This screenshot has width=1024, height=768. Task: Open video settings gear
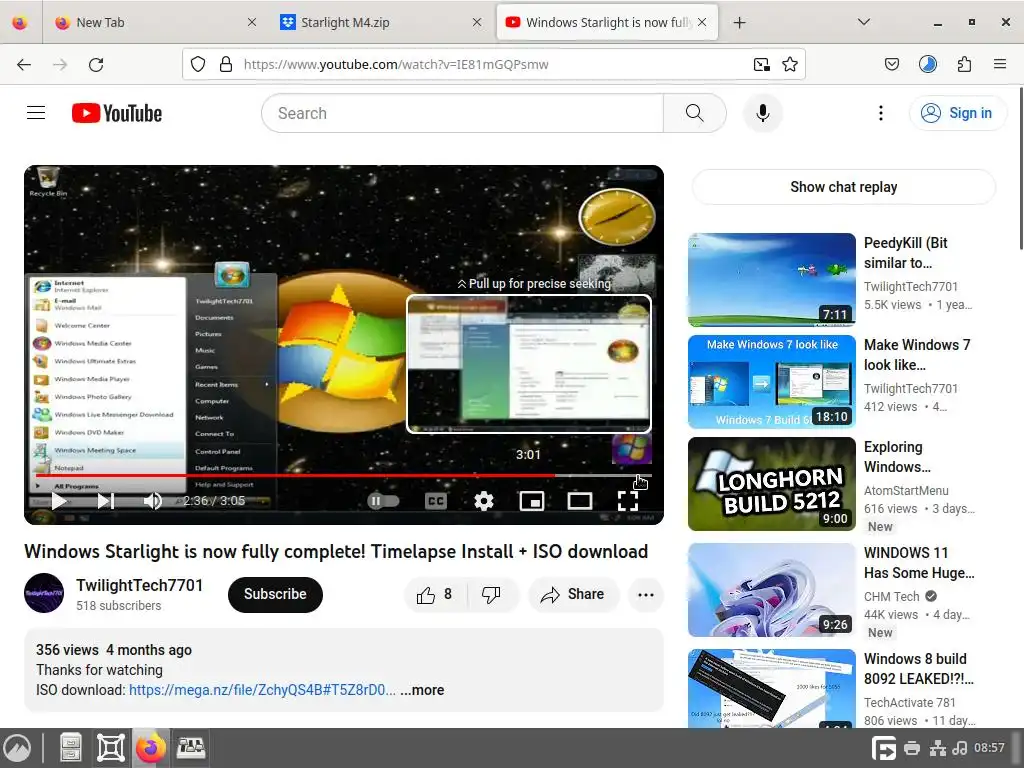tap(484, 501)
